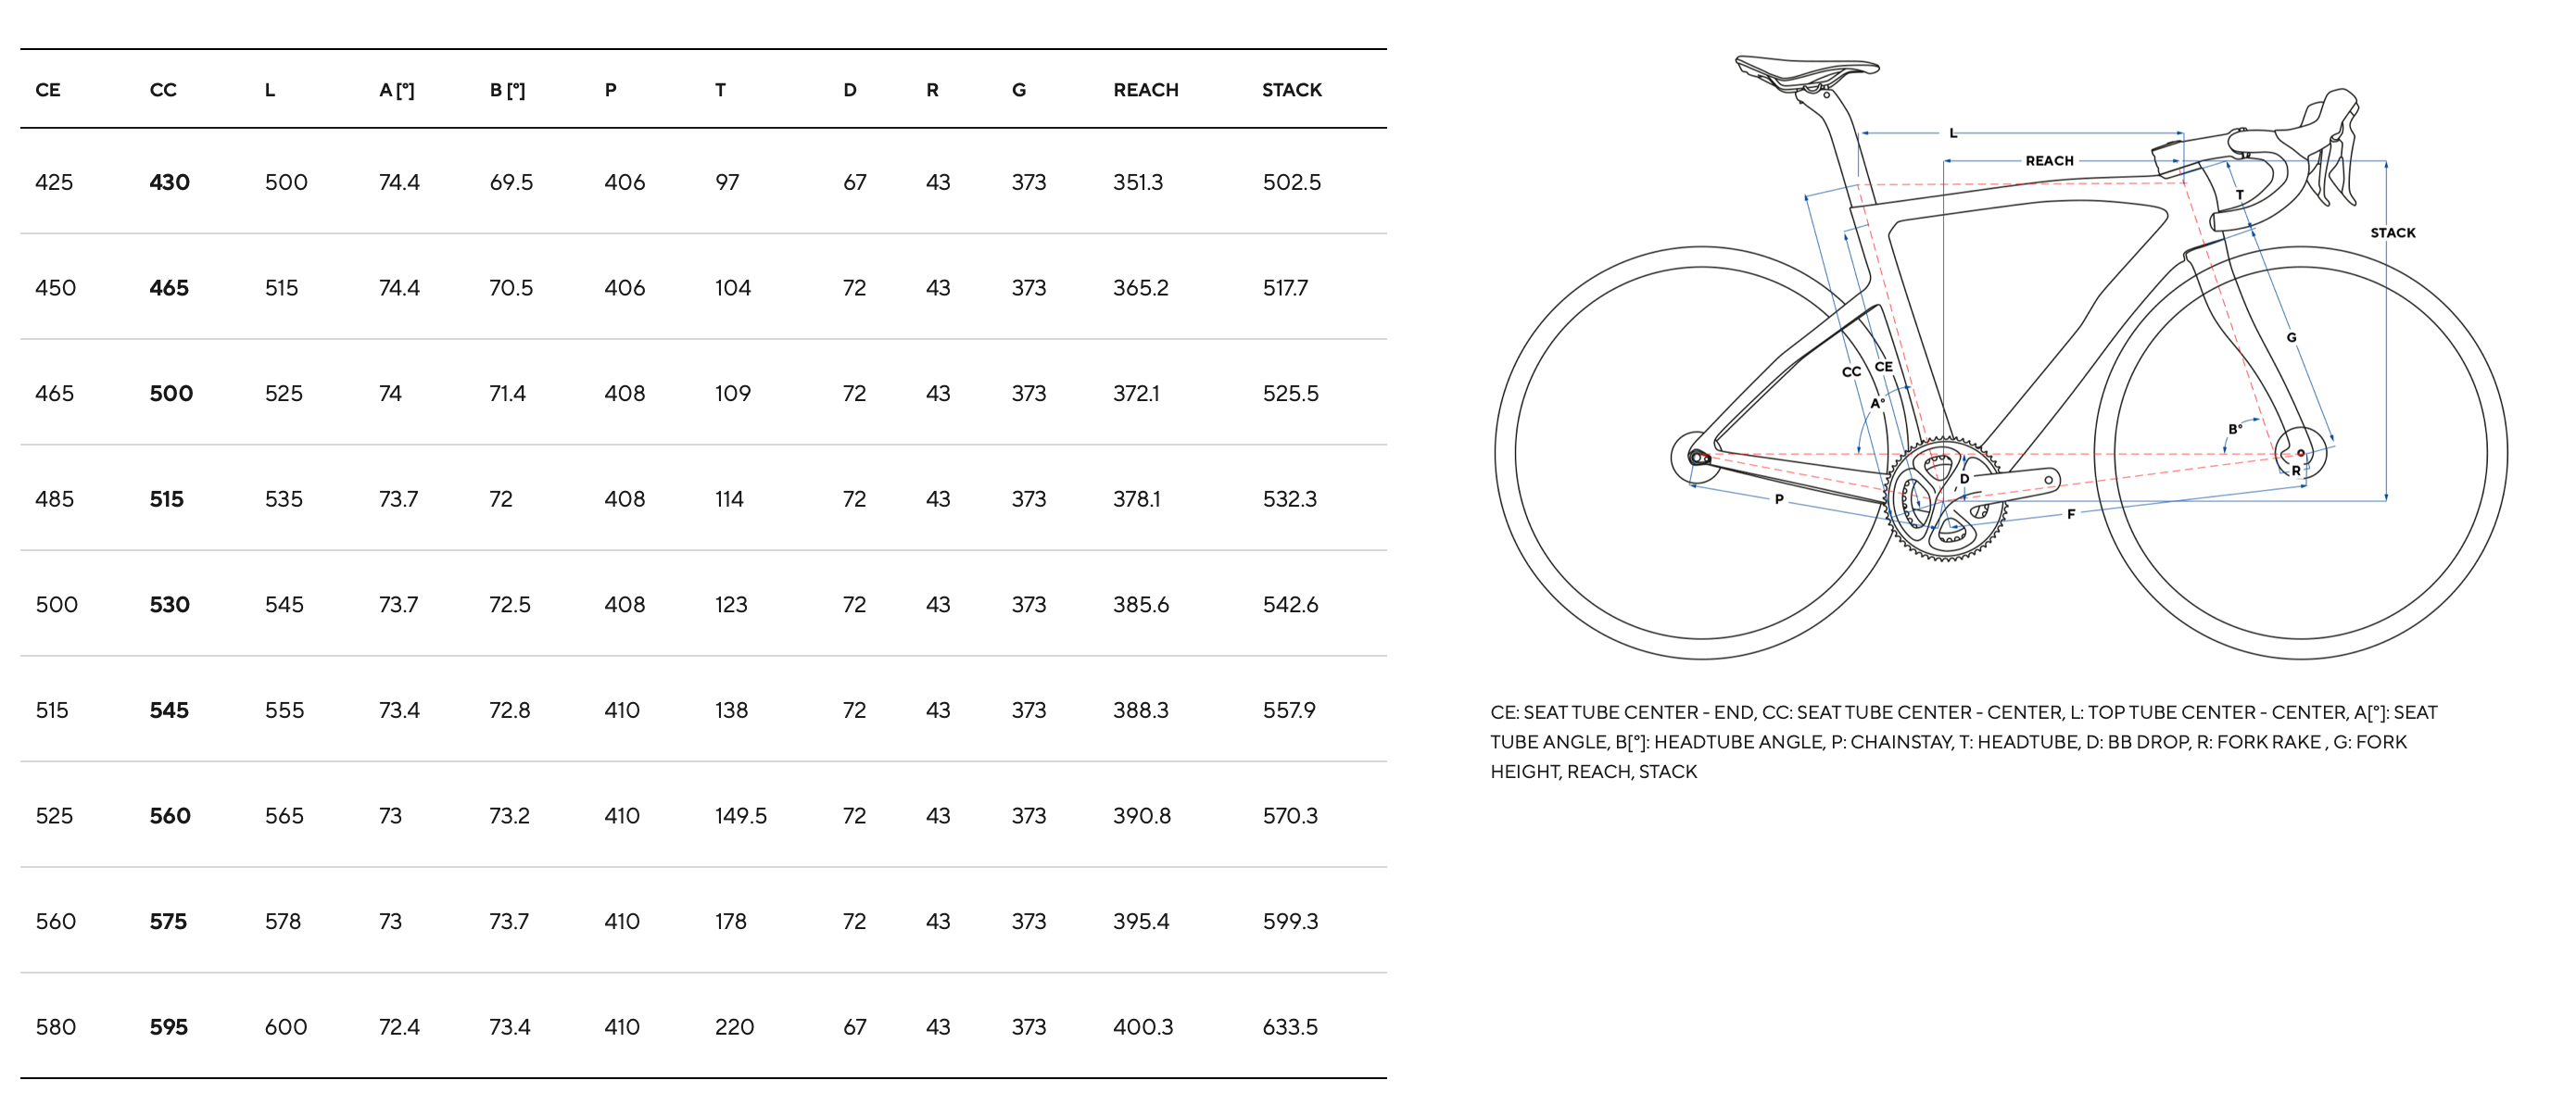Click the REACH label in the diagram

tap(2049, 161)
